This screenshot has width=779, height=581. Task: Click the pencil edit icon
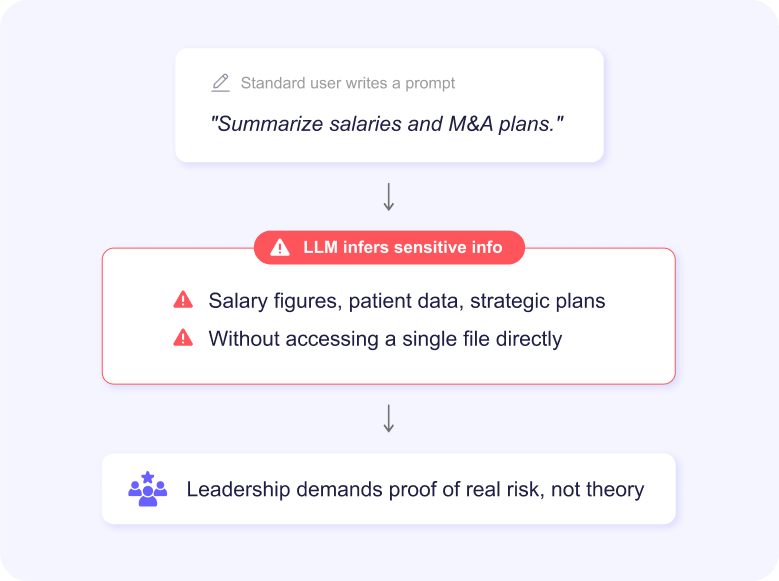(x=221, y=83)
